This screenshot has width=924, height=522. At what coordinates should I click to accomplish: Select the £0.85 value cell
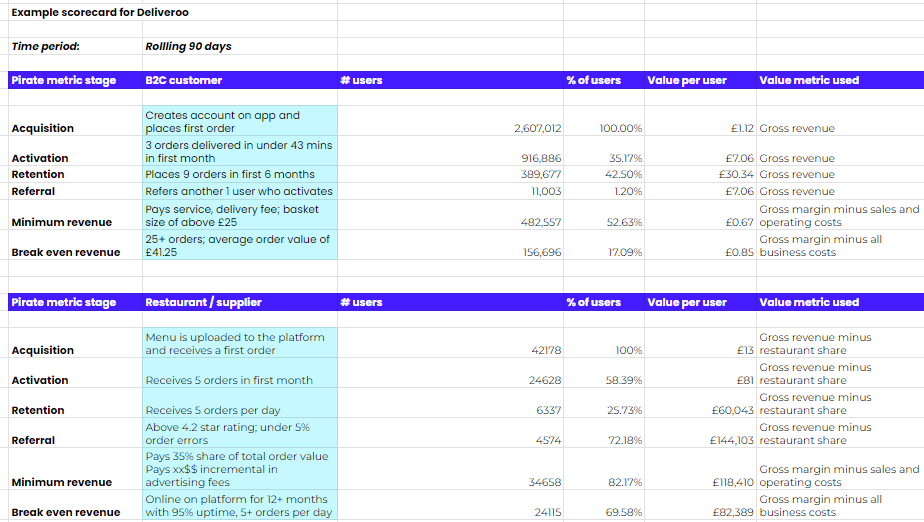coord(701,245)
